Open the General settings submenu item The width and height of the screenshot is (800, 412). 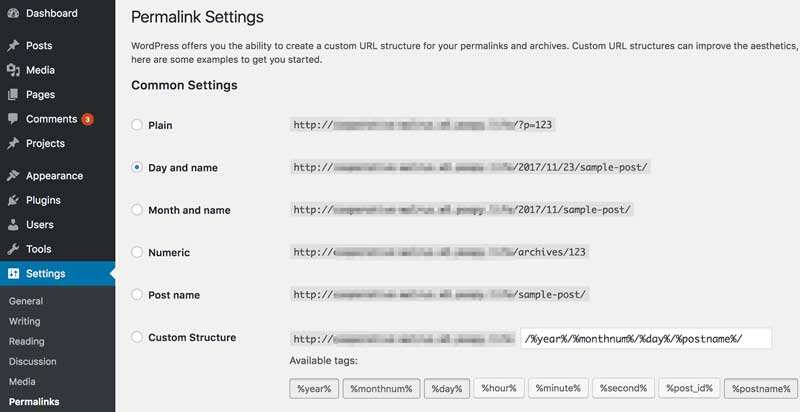click(26, 301)
